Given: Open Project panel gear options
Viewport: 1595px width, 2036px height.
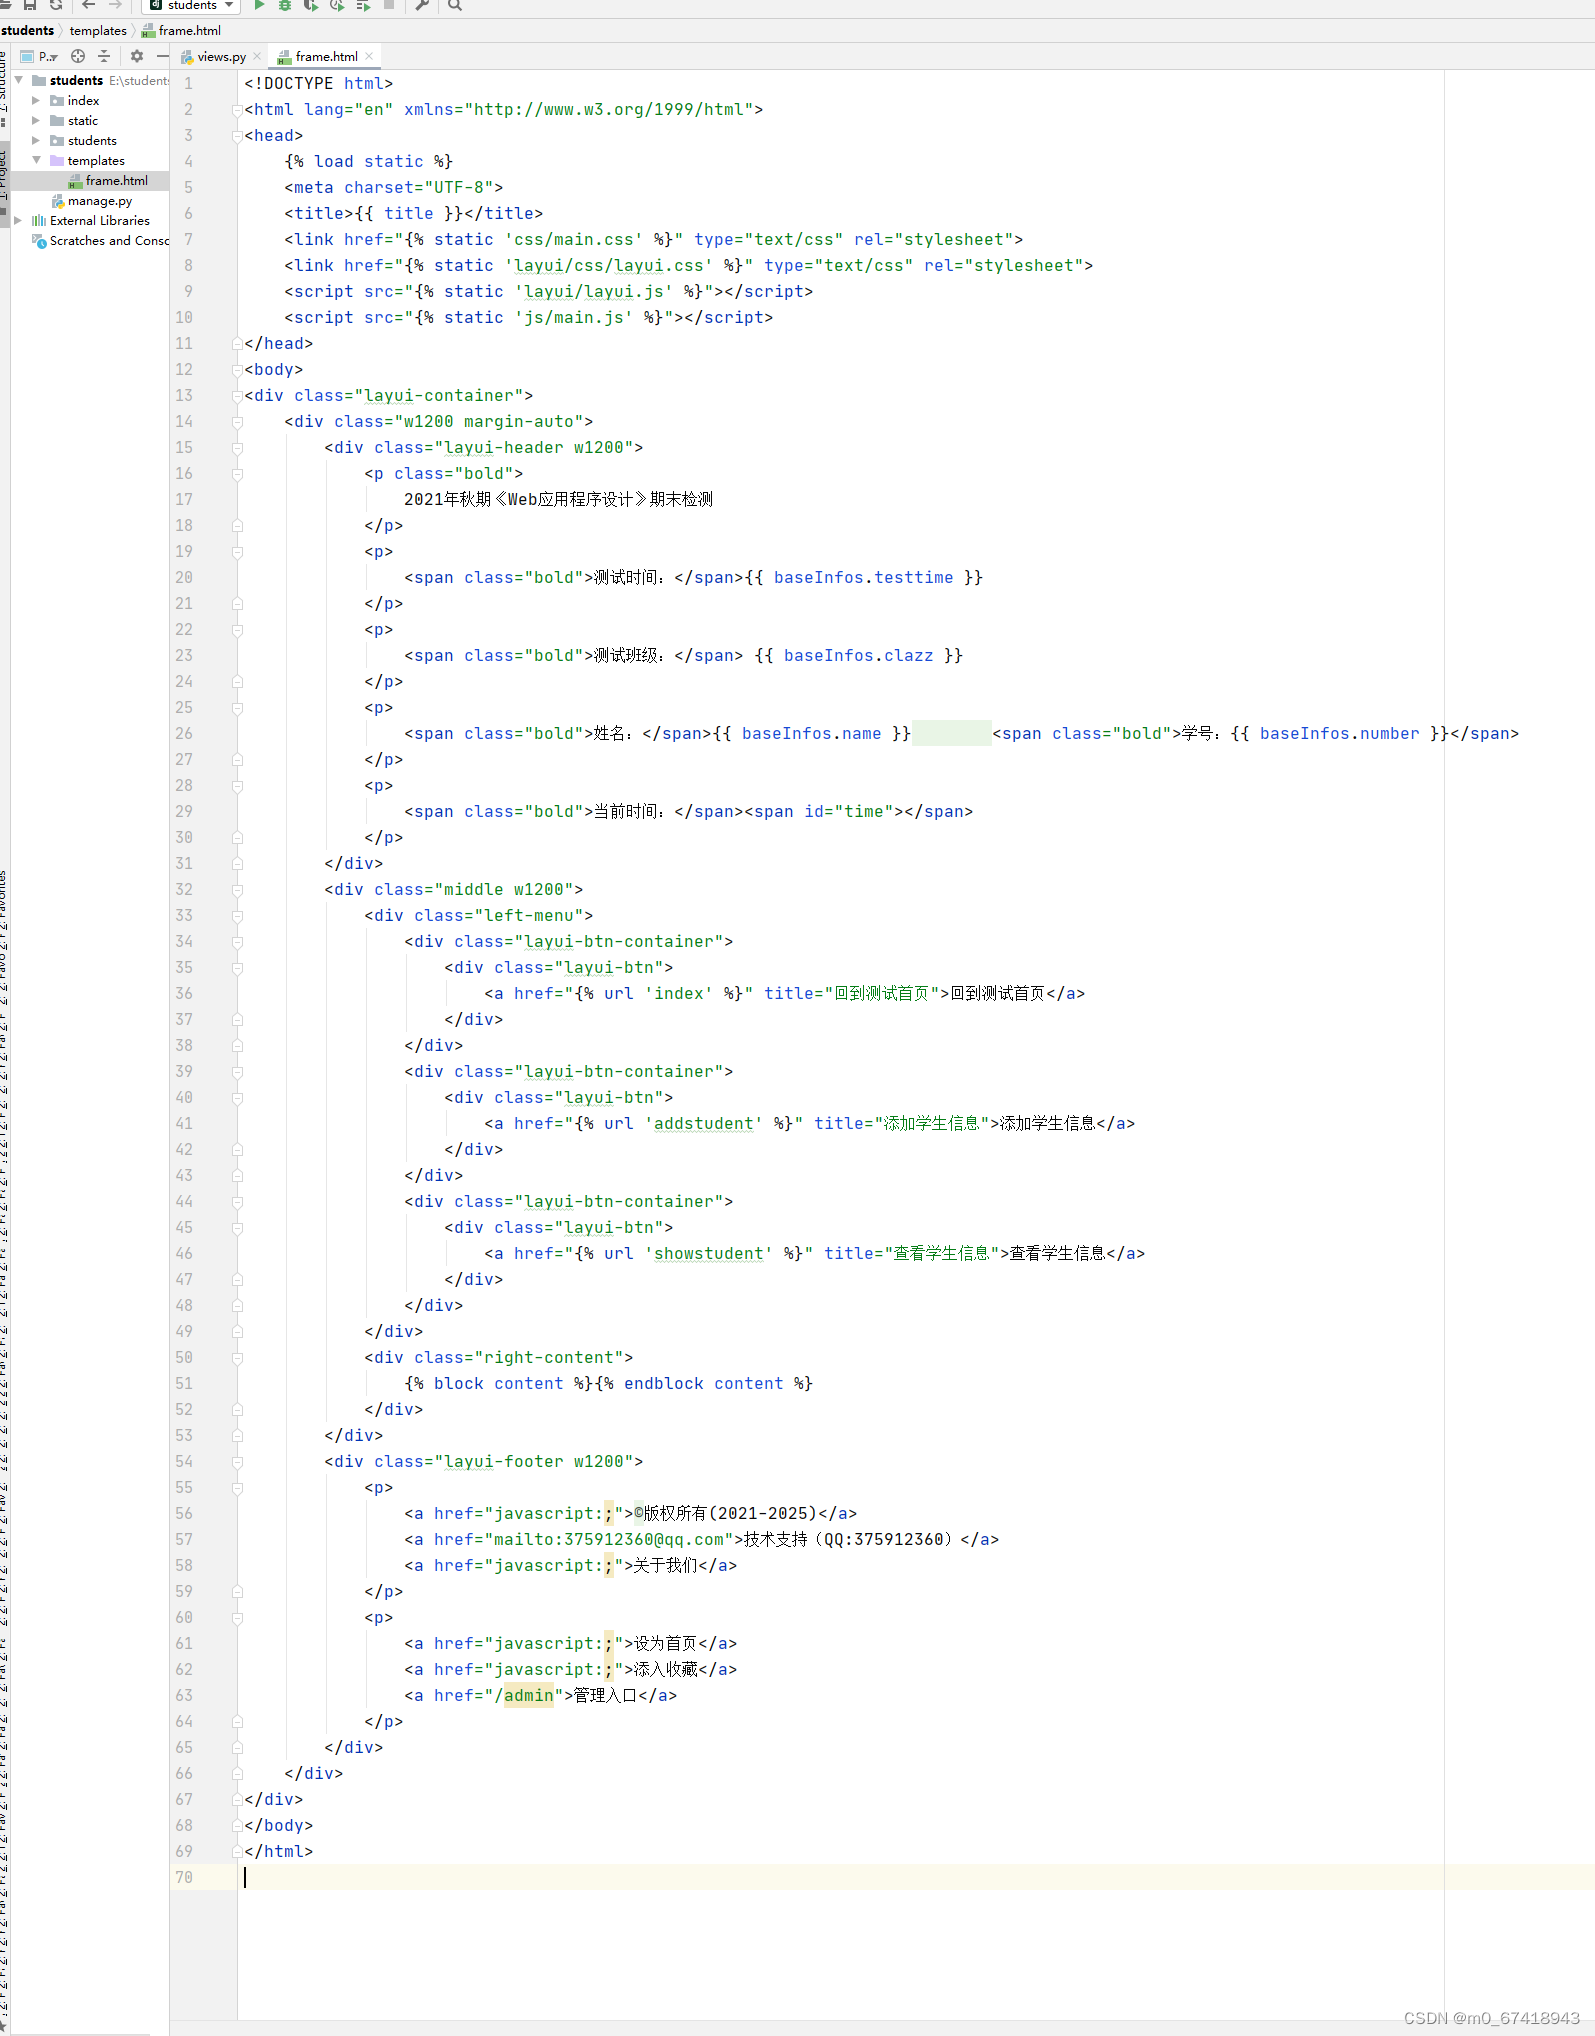Looking at the screenshot, I should pos(137,56).
